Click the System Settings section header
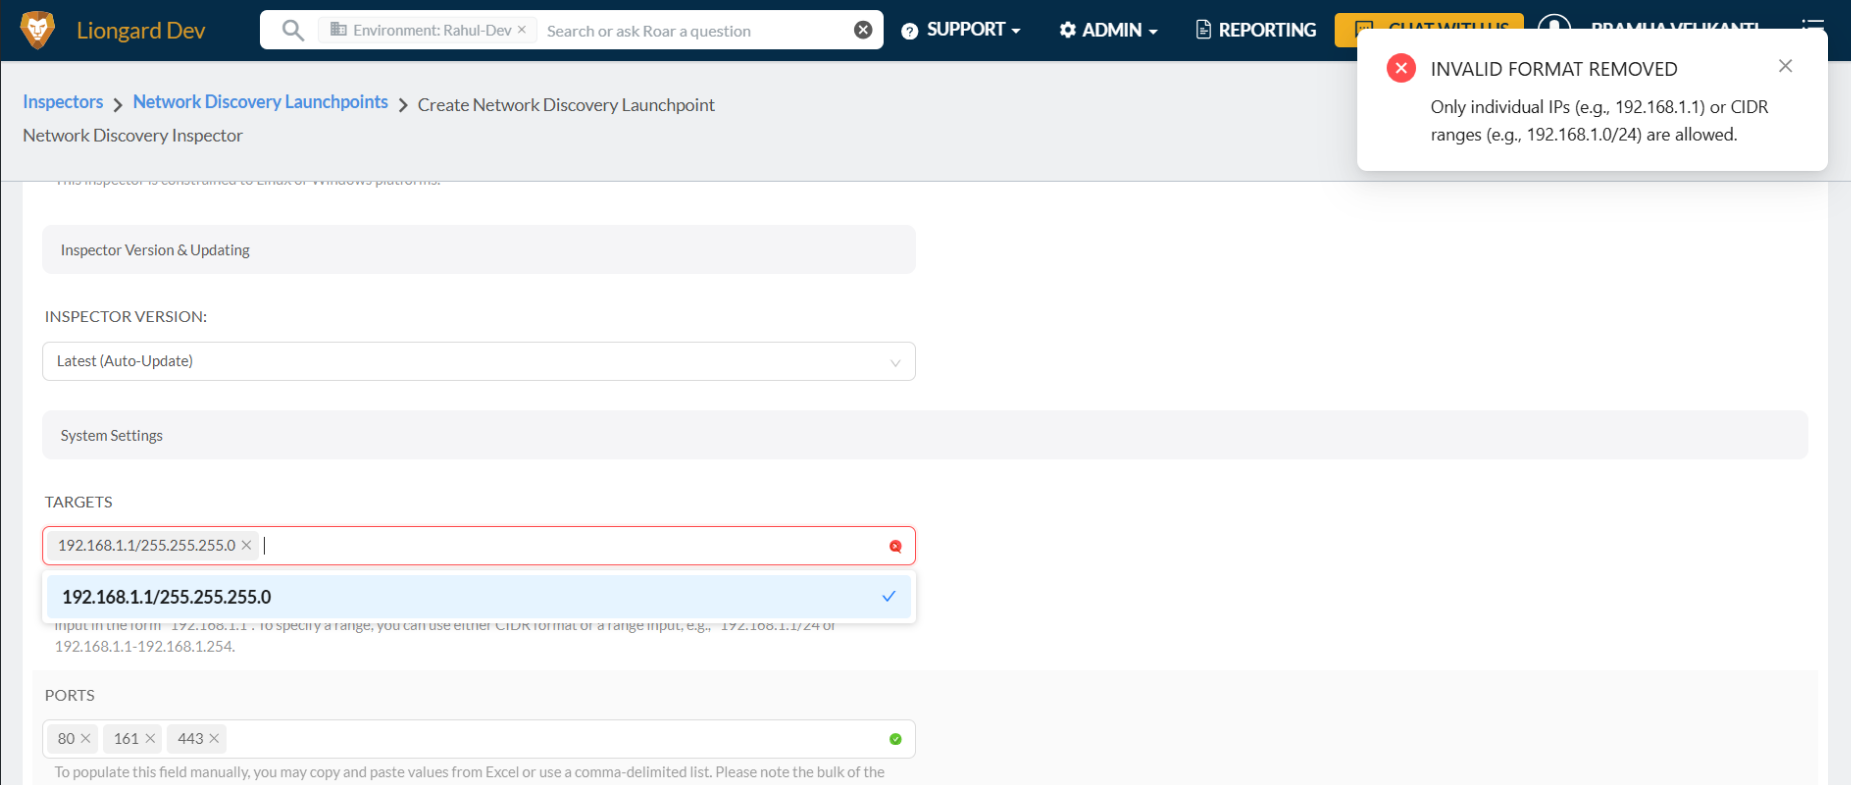Screen dimensions: 1851x785 925,435
